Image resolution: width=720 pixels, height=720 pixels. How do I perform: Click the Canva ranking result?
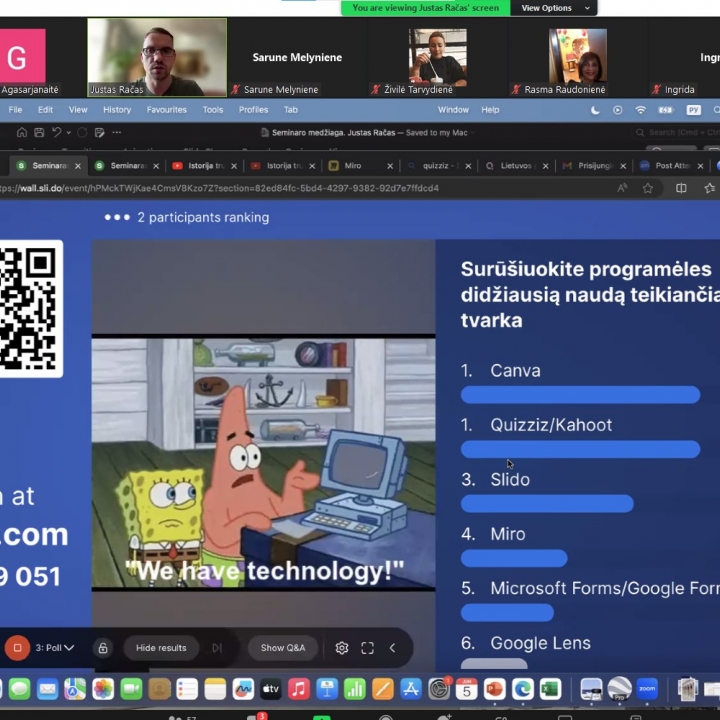(x=580, y=382)
